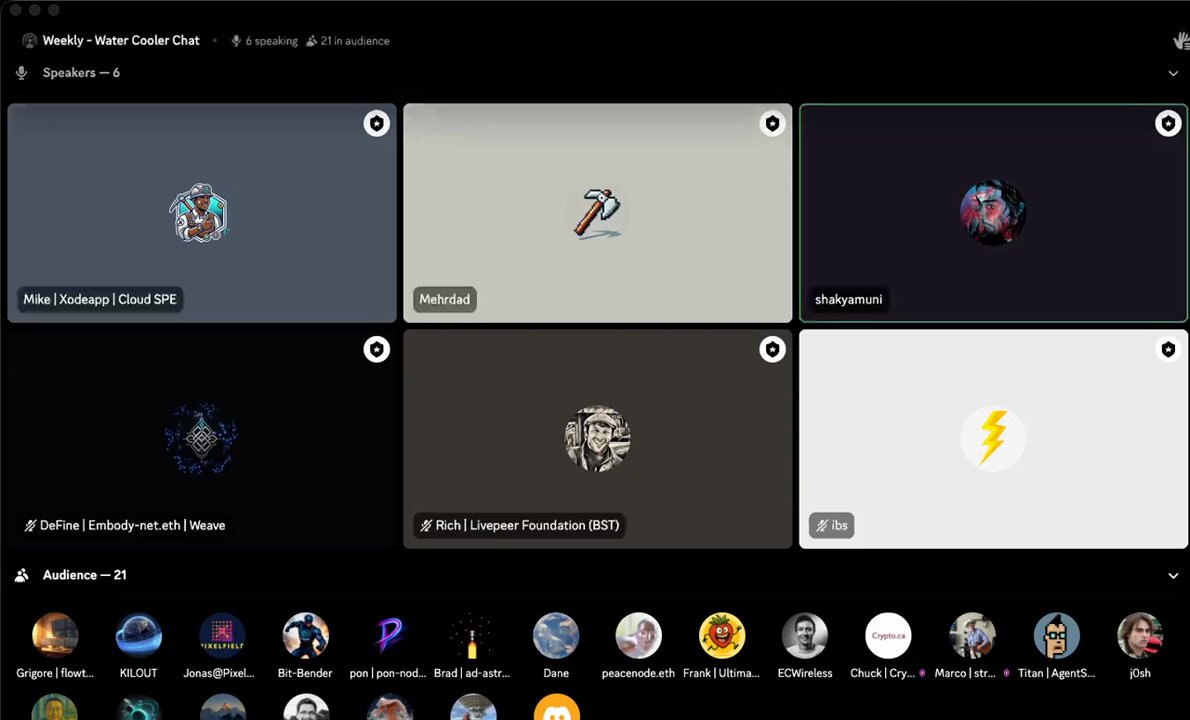Click the moderator badge on shakyamuni's tile
Viewport: 1190px width, 720px height.
pos(1168,123)
